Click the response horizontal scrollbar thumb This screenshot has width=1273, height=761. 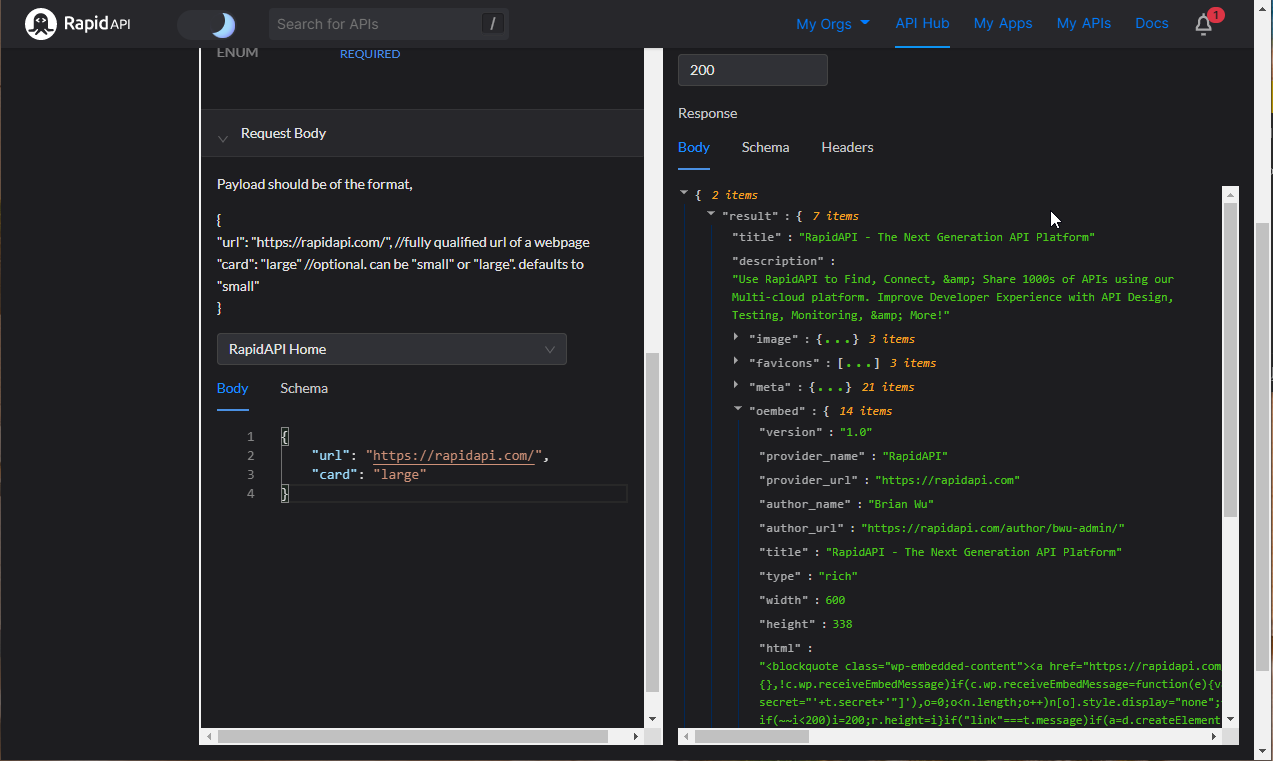(x=751, y=737)
